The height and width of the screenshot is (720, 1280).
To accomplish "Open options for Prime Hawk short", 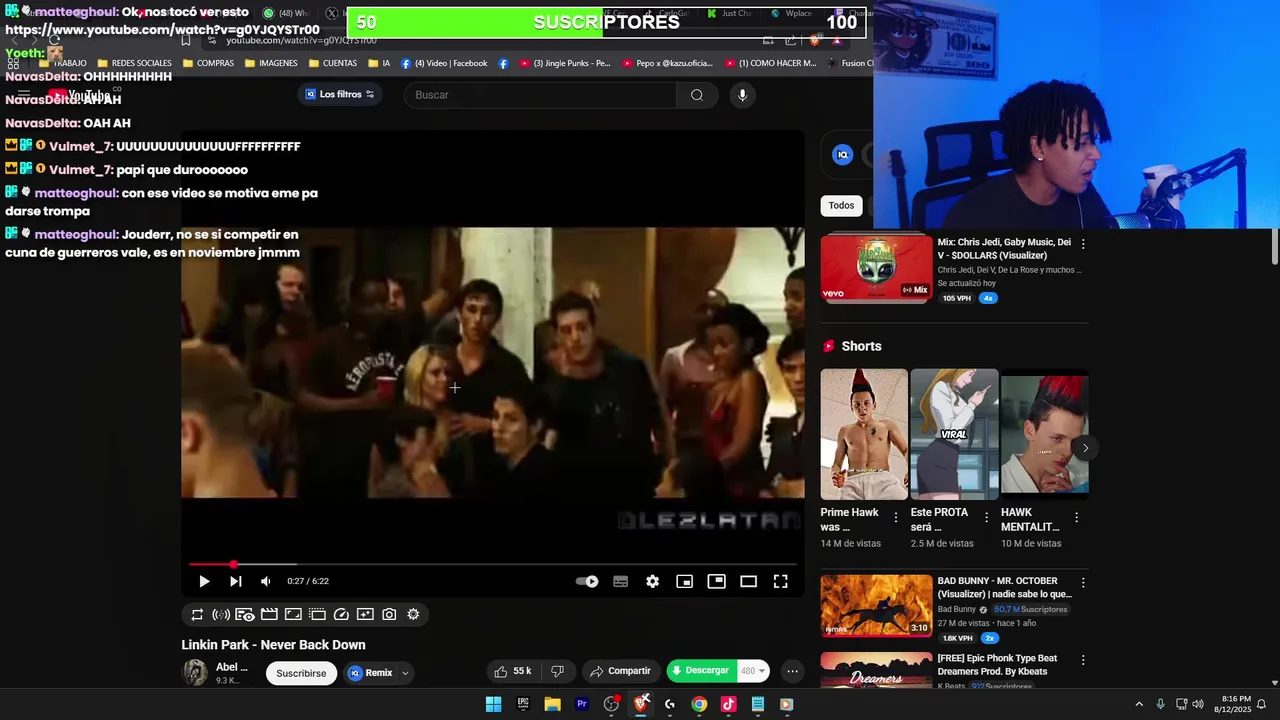I will tap(896, 517).
